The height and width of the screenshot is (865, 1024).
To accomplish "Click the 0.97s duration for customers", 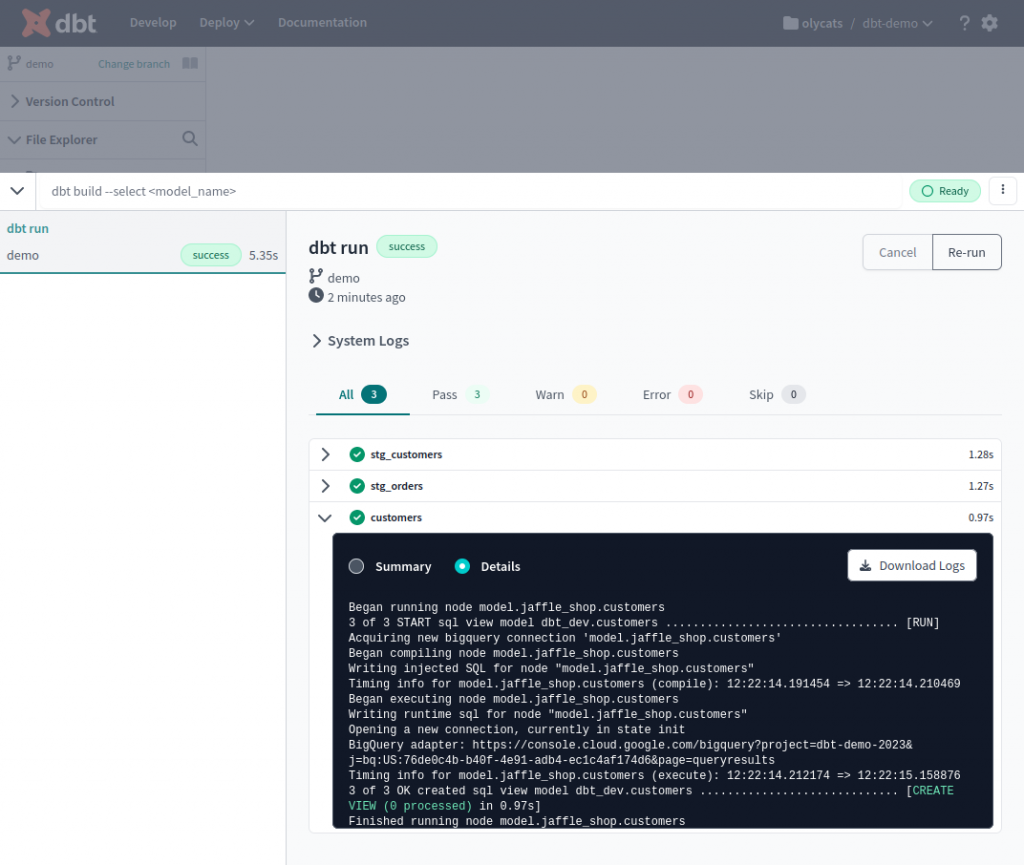I will (x=980, y=517).
